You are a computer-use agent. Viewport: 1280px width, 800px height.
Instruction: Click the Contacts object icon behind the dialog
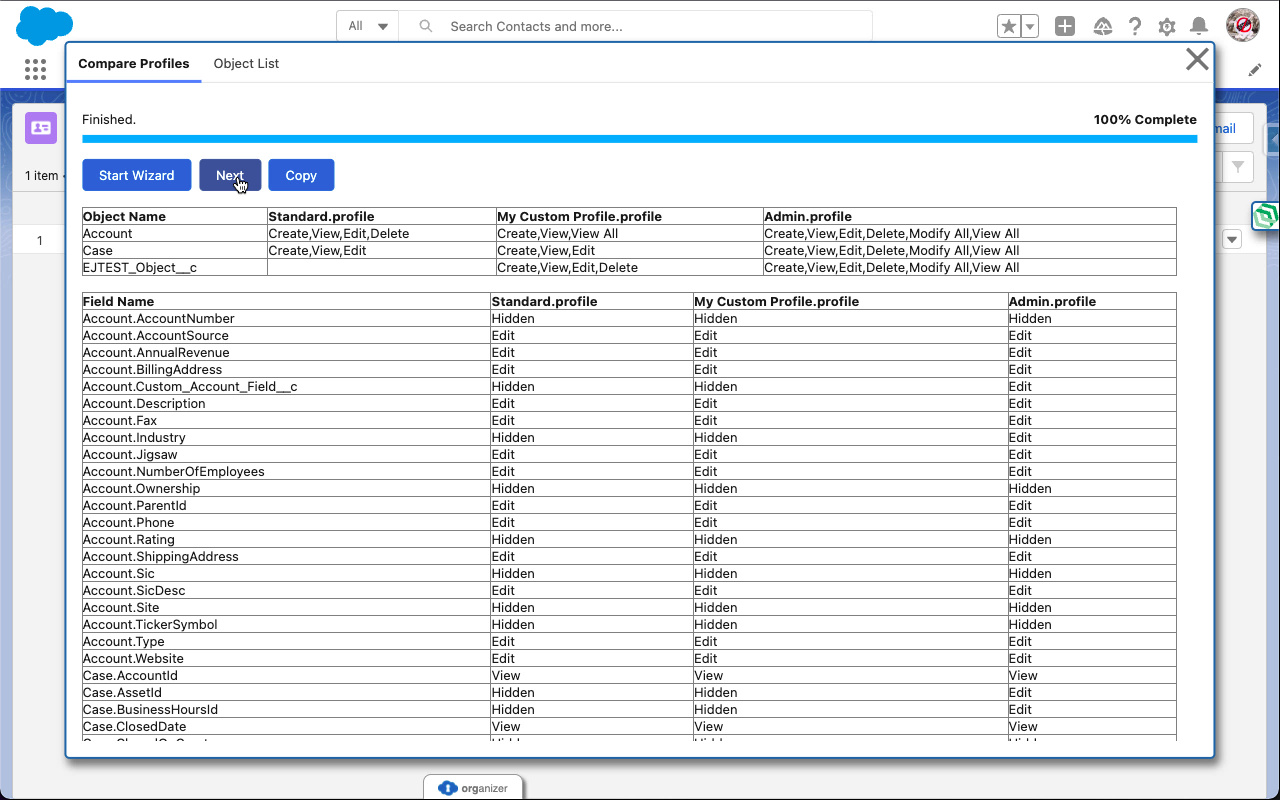[41, 128]
